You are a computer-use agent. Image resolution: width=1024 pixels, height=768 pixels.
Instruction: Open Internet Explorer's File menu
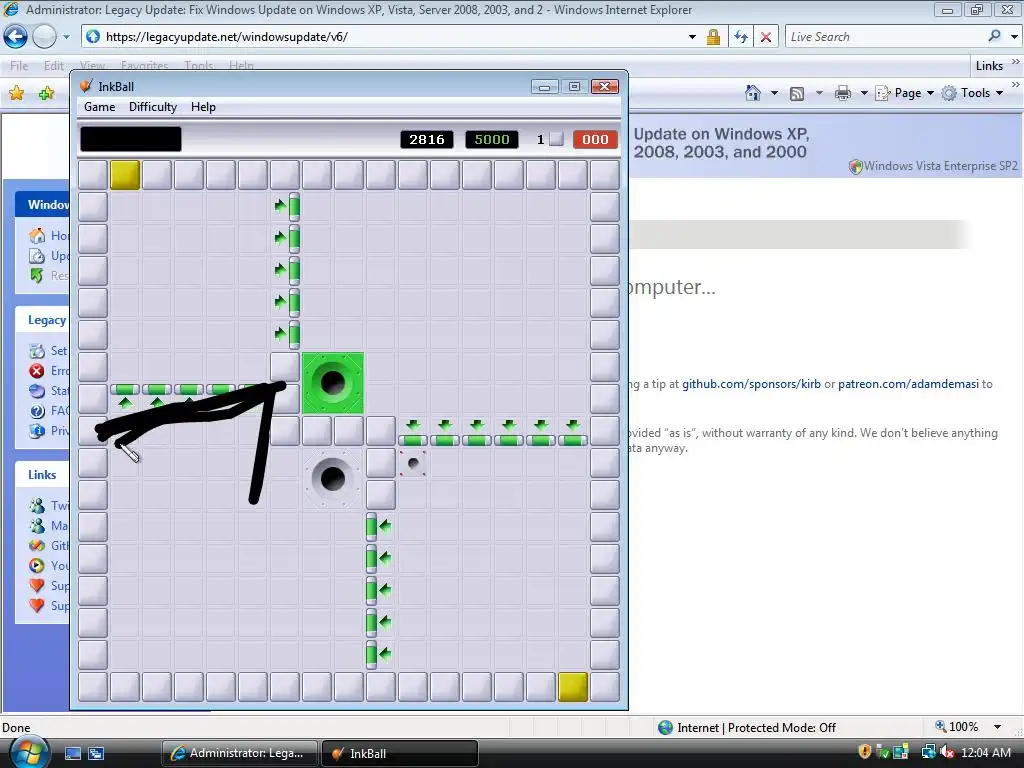19,65
